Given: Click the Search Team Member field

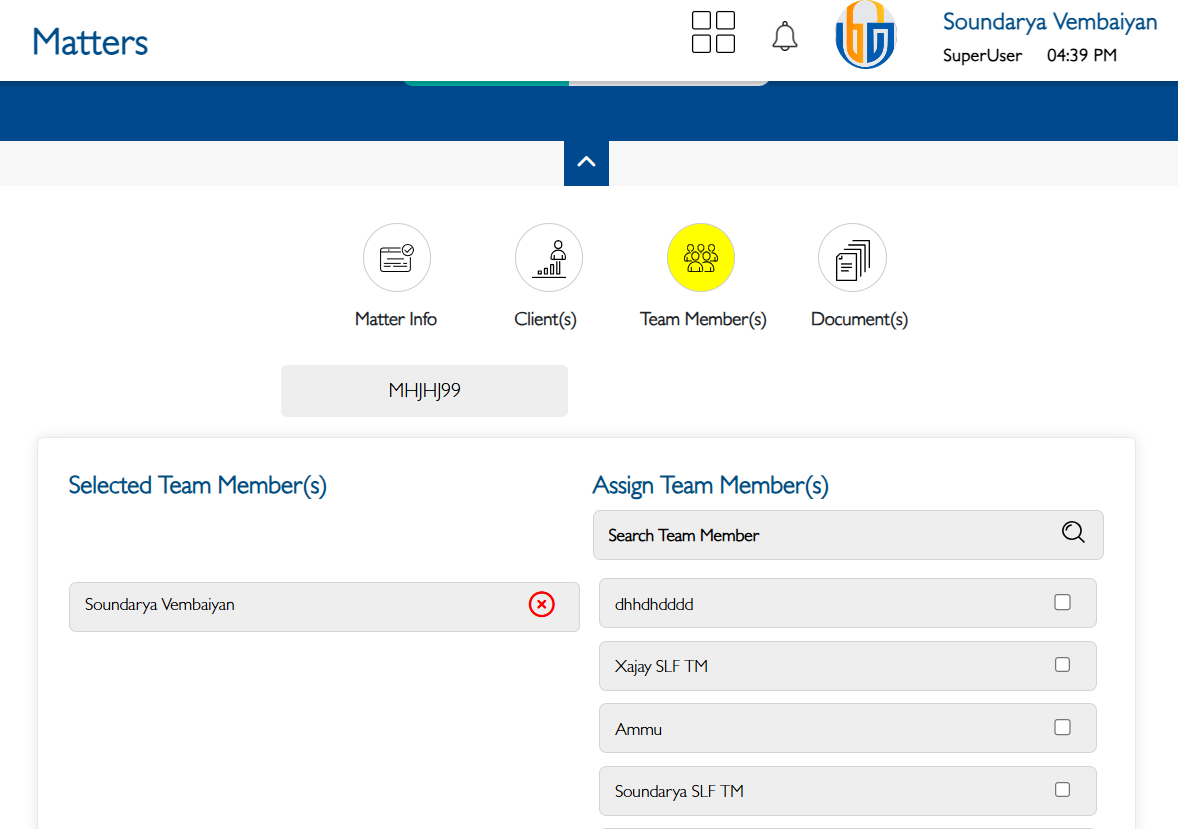Looking at the screenshot, I should (x=820, y=536).
